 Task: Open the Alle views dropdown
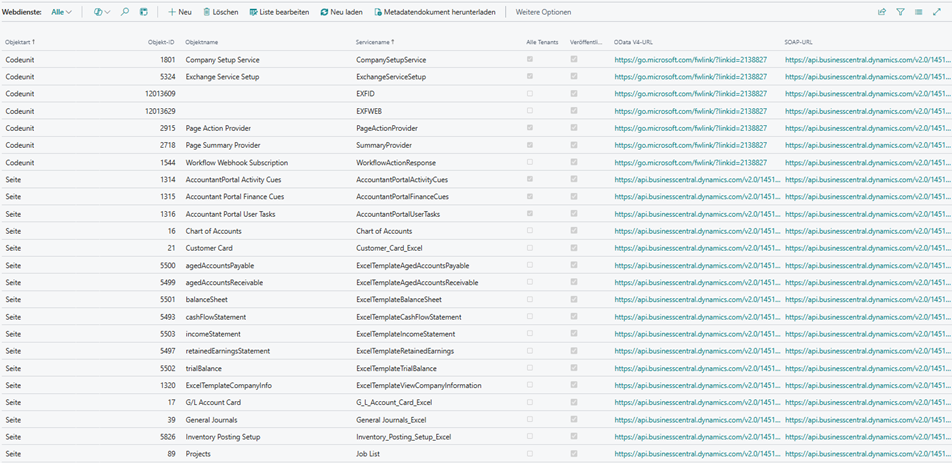[x=62, y=12]
